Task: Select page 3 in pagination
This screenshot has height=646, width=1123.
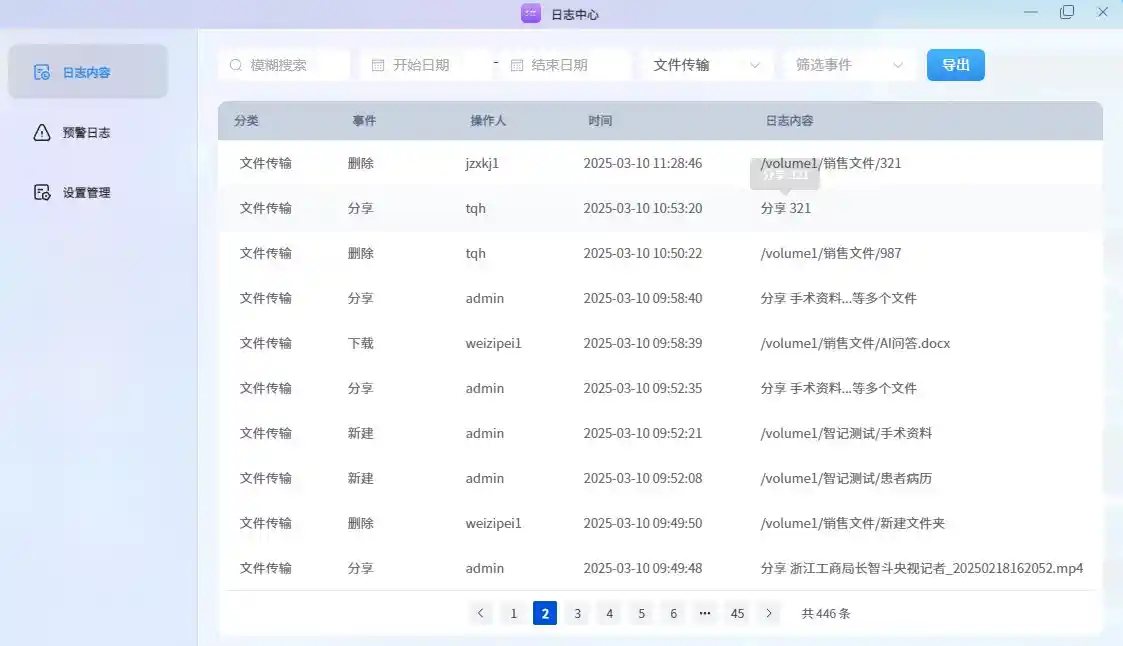Action: pos(577,613)
